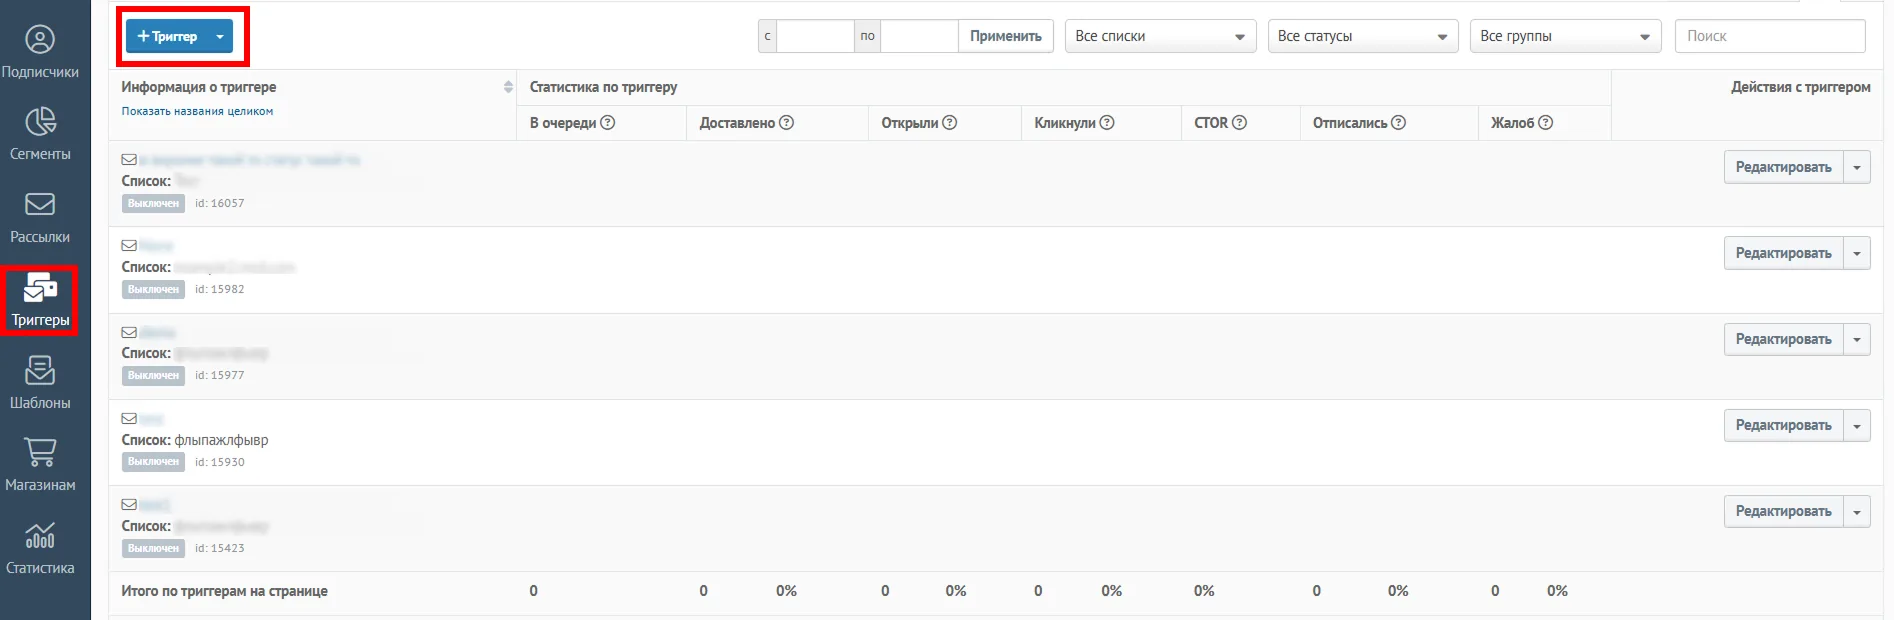Open the Сегменты pie chart icon
This screenshot has width=1894, height=620.
click(x=40, y=122)
